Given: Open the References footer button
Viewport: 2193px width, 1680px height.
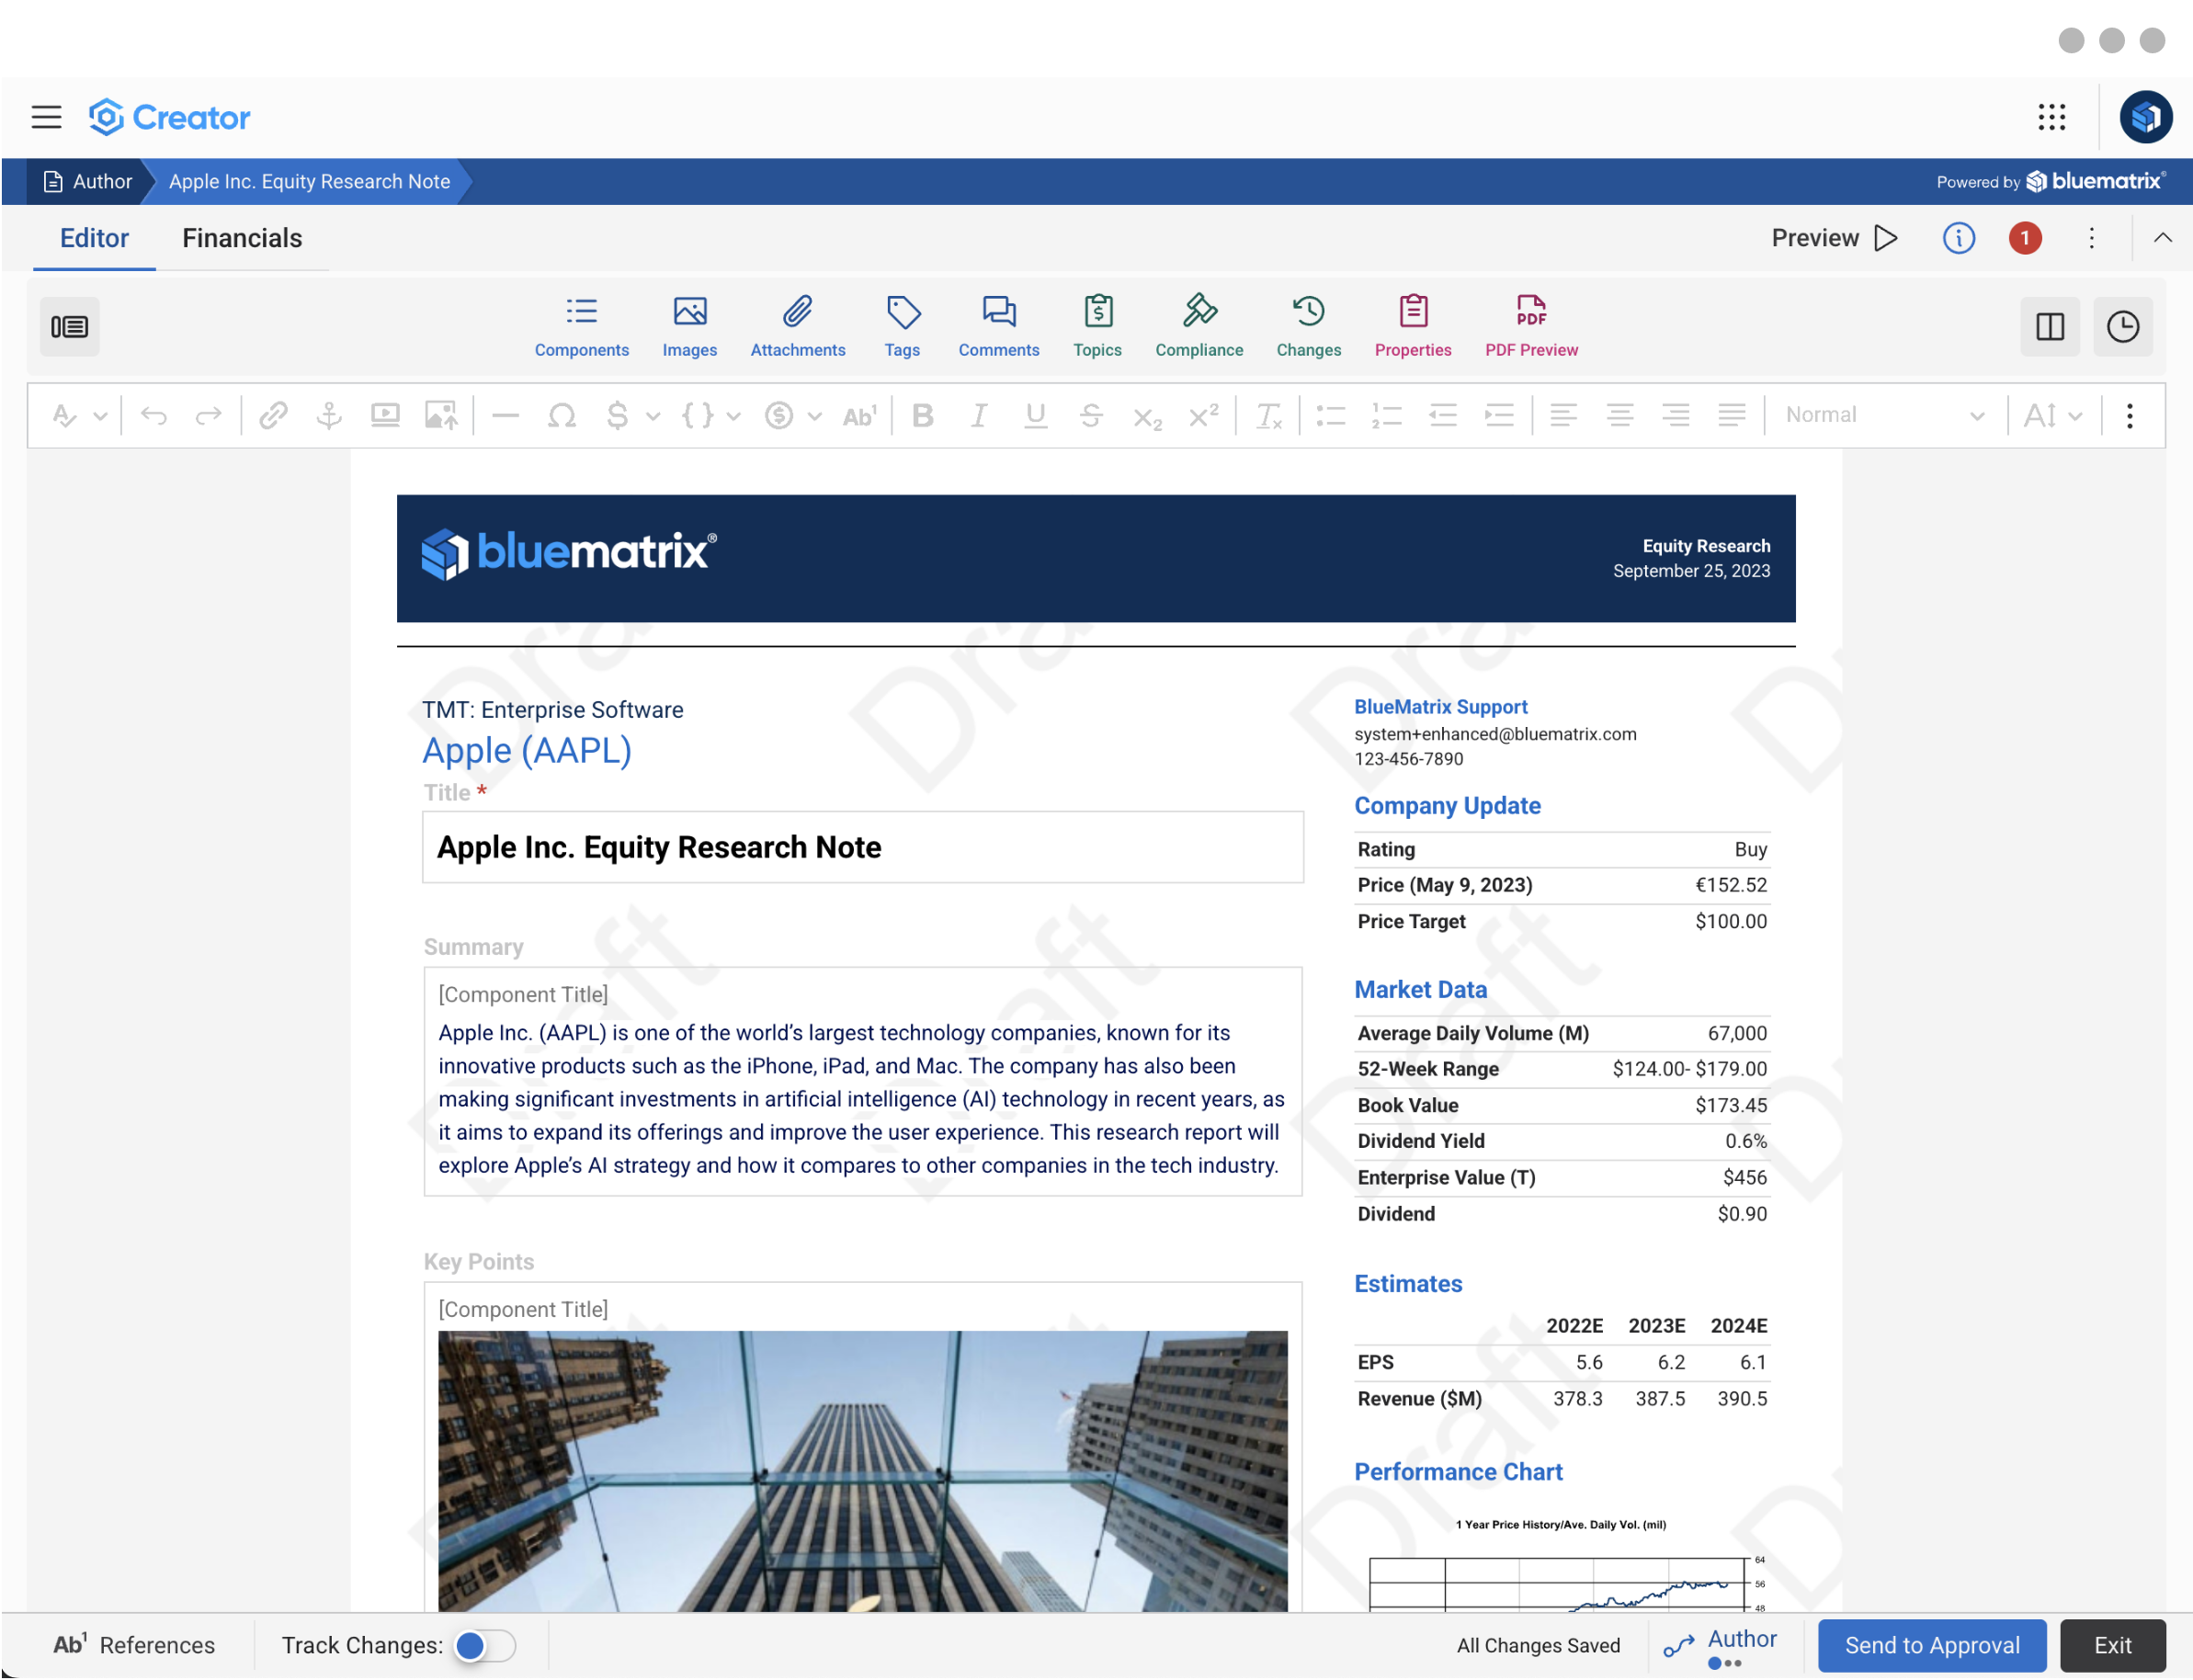Looking at the screenshot, I should coord(134,1645).
